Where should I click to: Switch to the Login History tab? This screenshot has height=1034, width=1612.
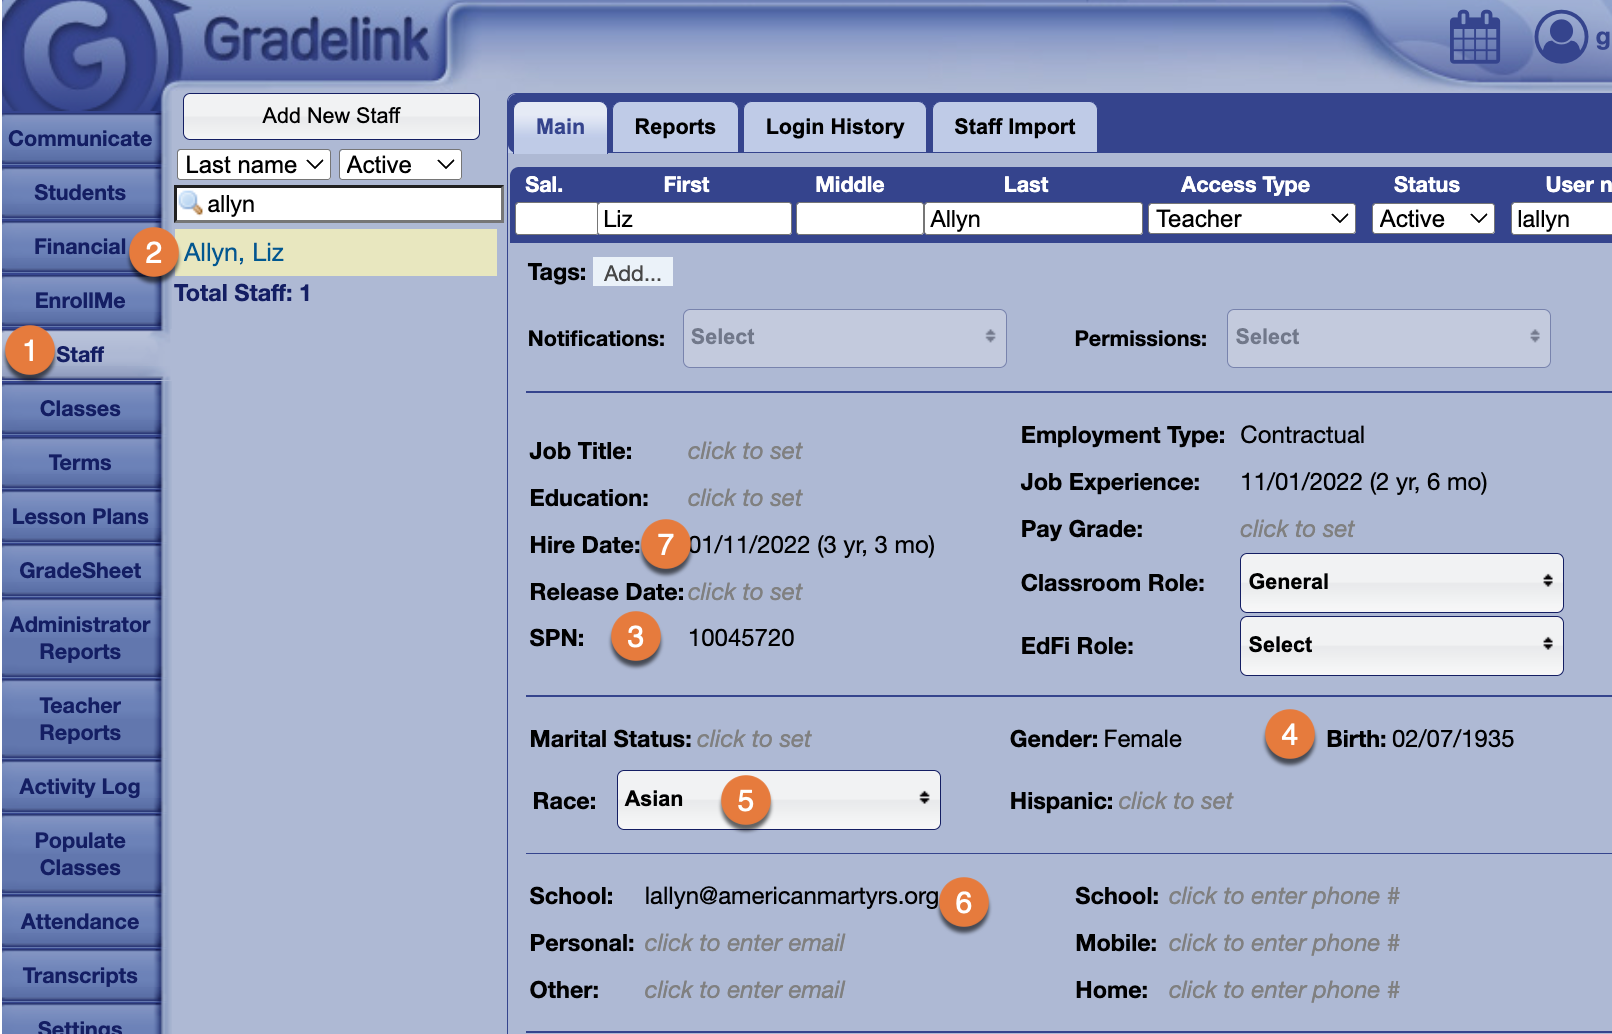[835, 127]
